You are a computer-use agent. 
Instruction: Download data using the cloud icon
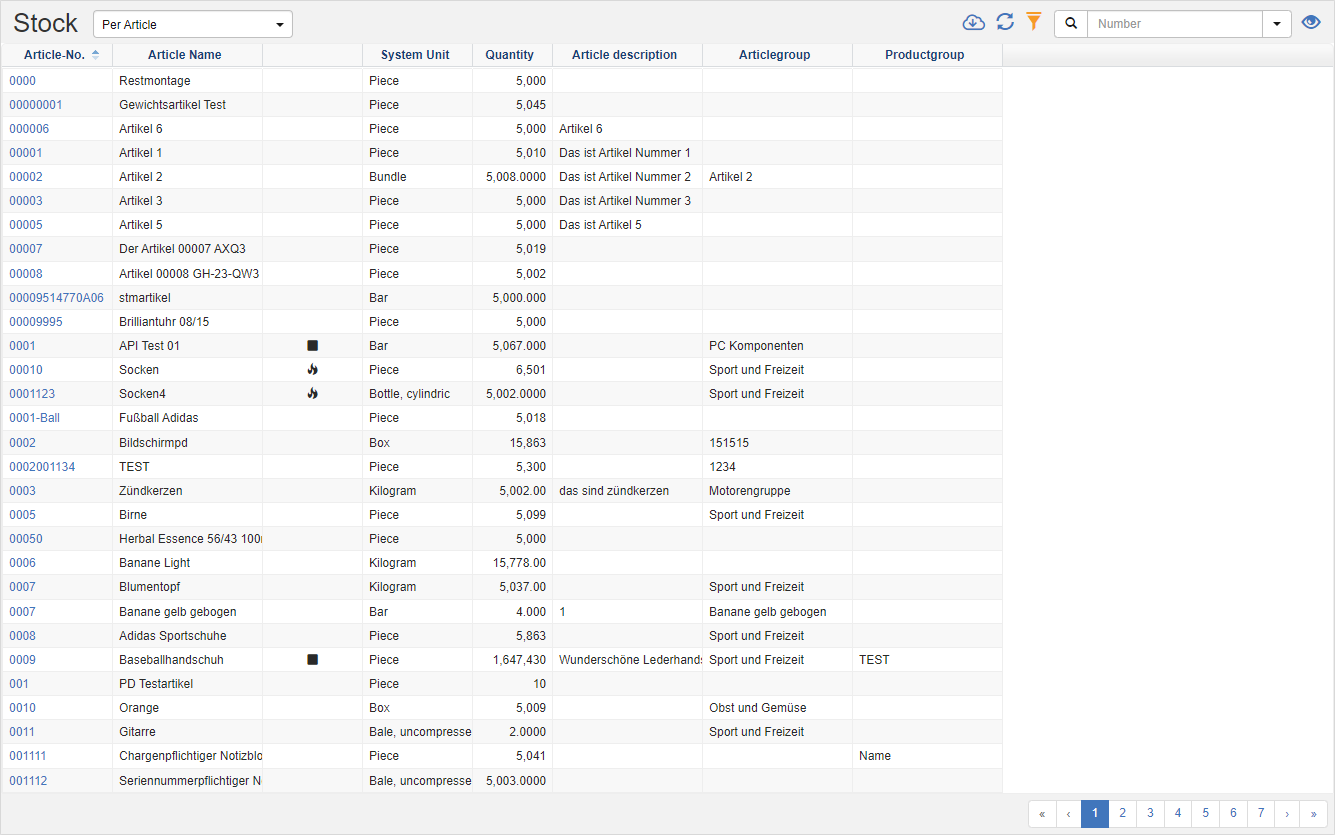coord(973,21)
